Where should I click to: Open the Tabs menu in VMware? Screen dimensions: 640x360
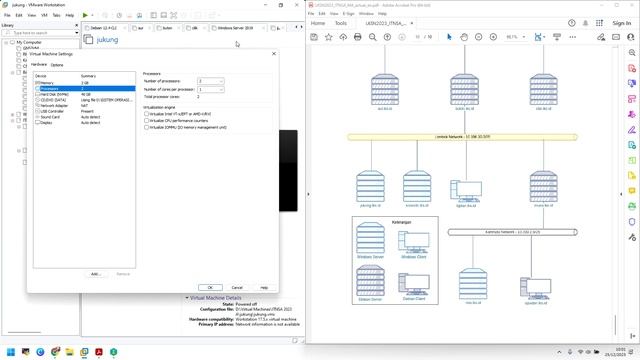coord(56,15)
